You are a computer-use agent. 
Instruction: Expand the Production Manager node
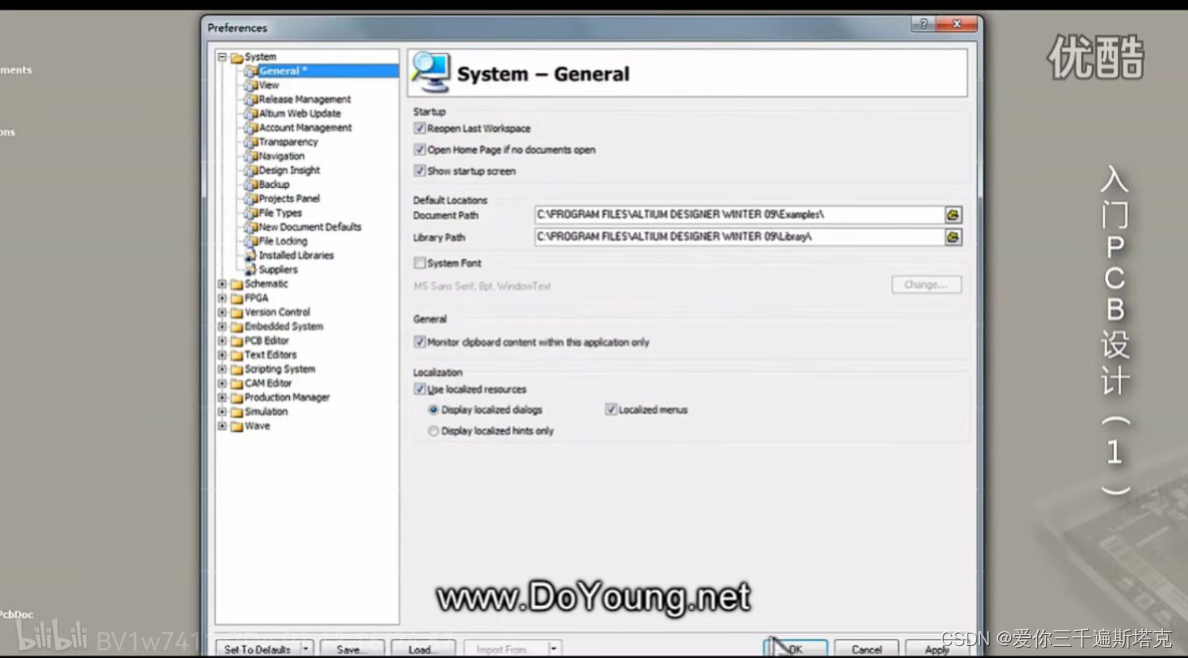[x=222, y=398]
